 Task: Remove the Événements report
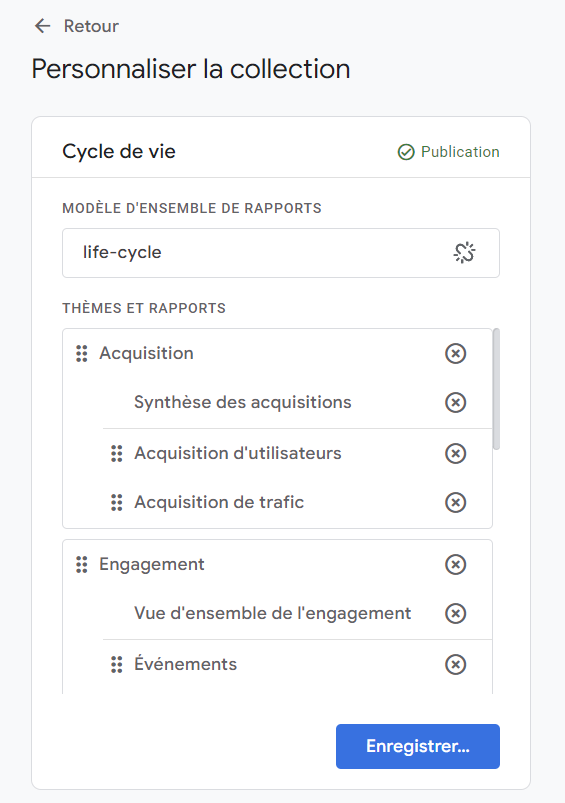coord(455,664)
